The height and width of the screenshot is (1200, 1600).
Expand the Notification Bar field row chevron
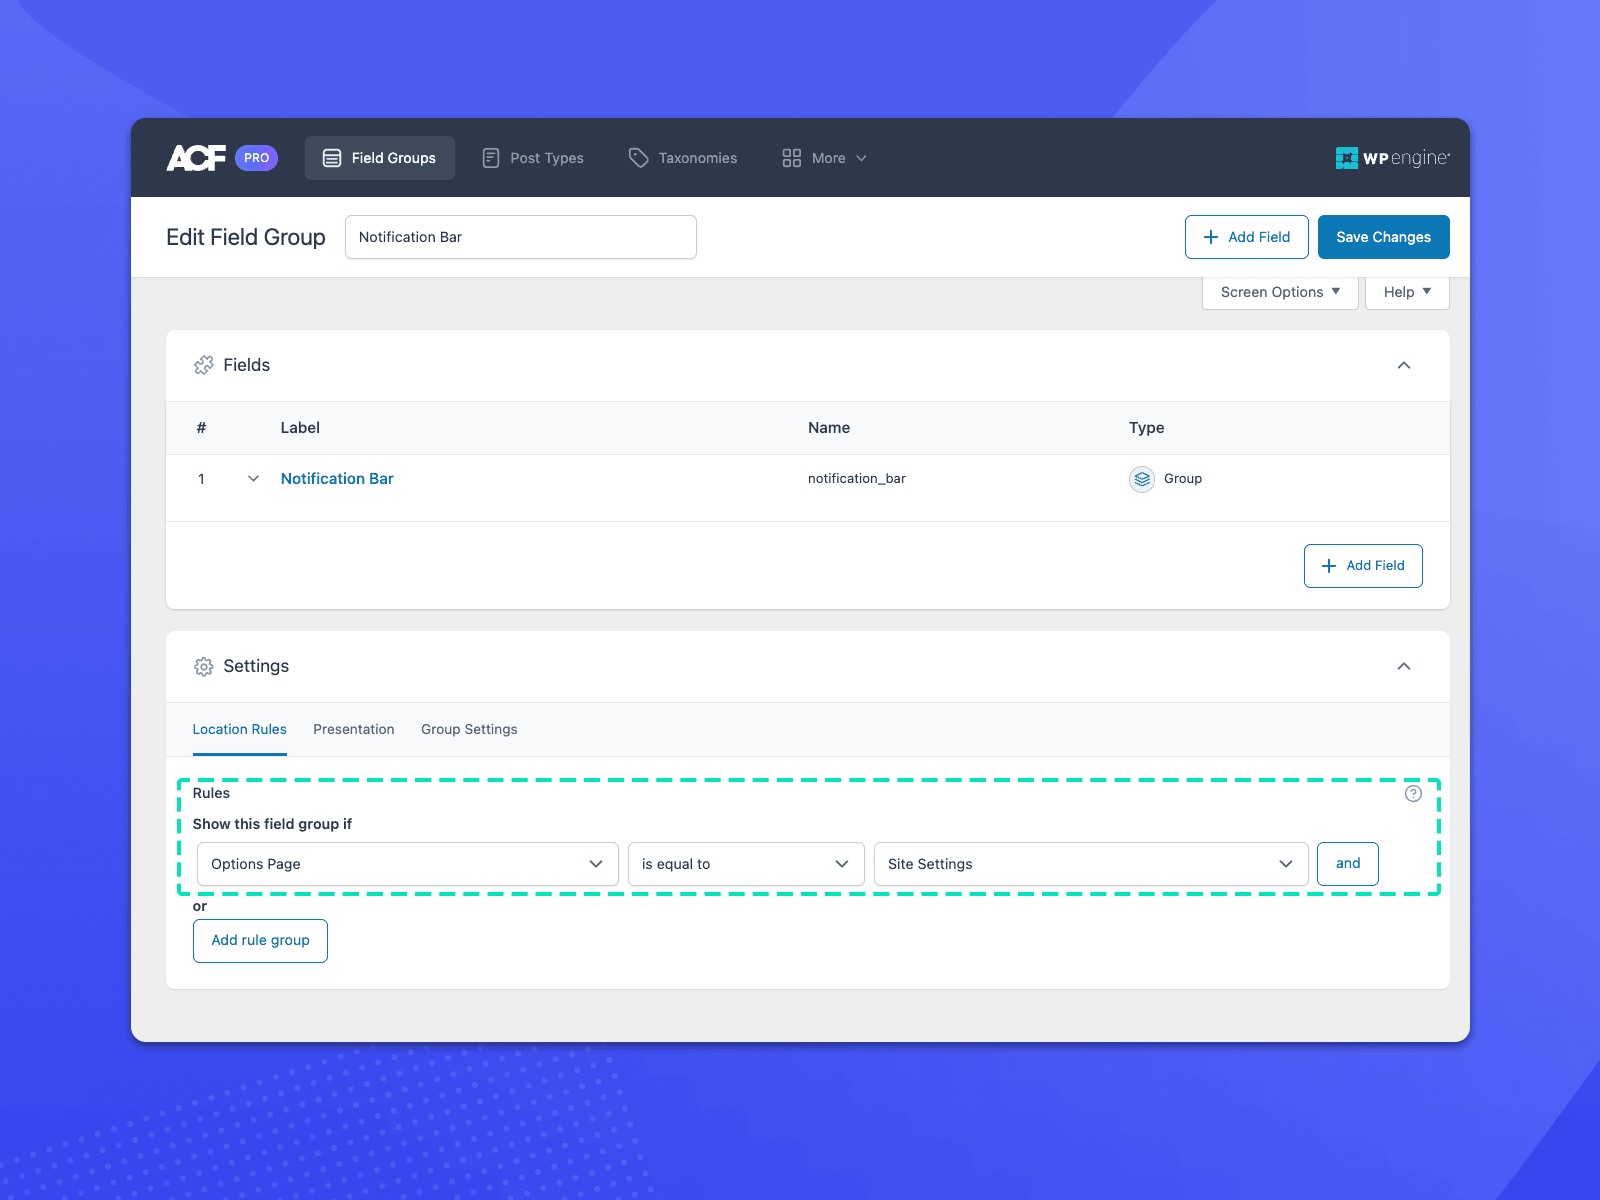coord(253,479)
